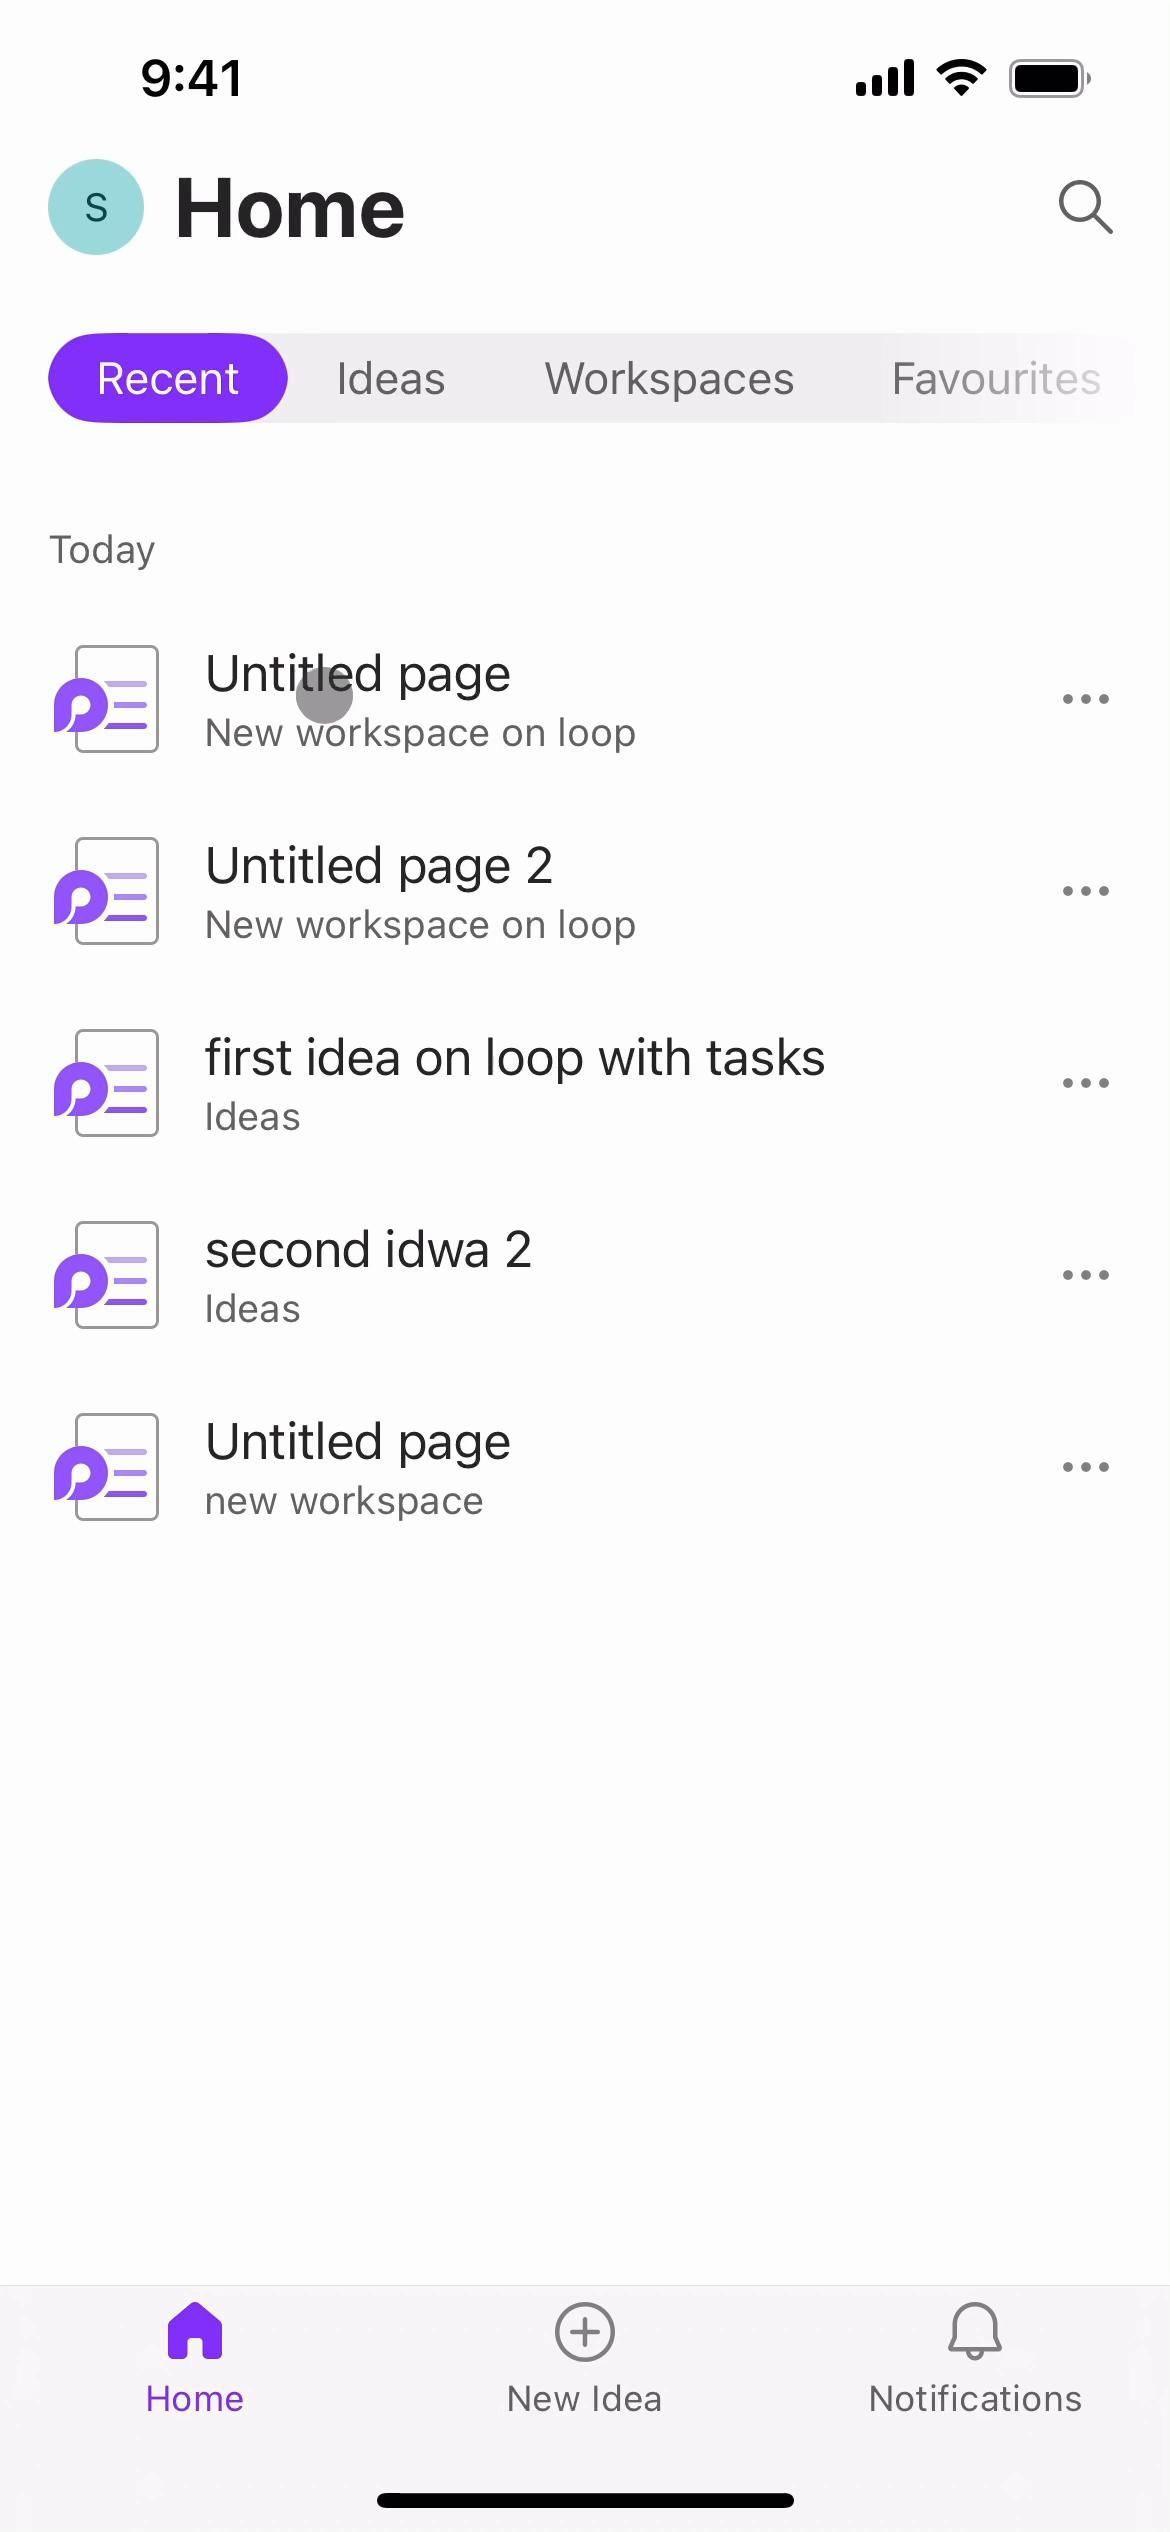Select the Favourites tab
The height and width of the screenshot is (2532, 1170).
tap(995, 379)
